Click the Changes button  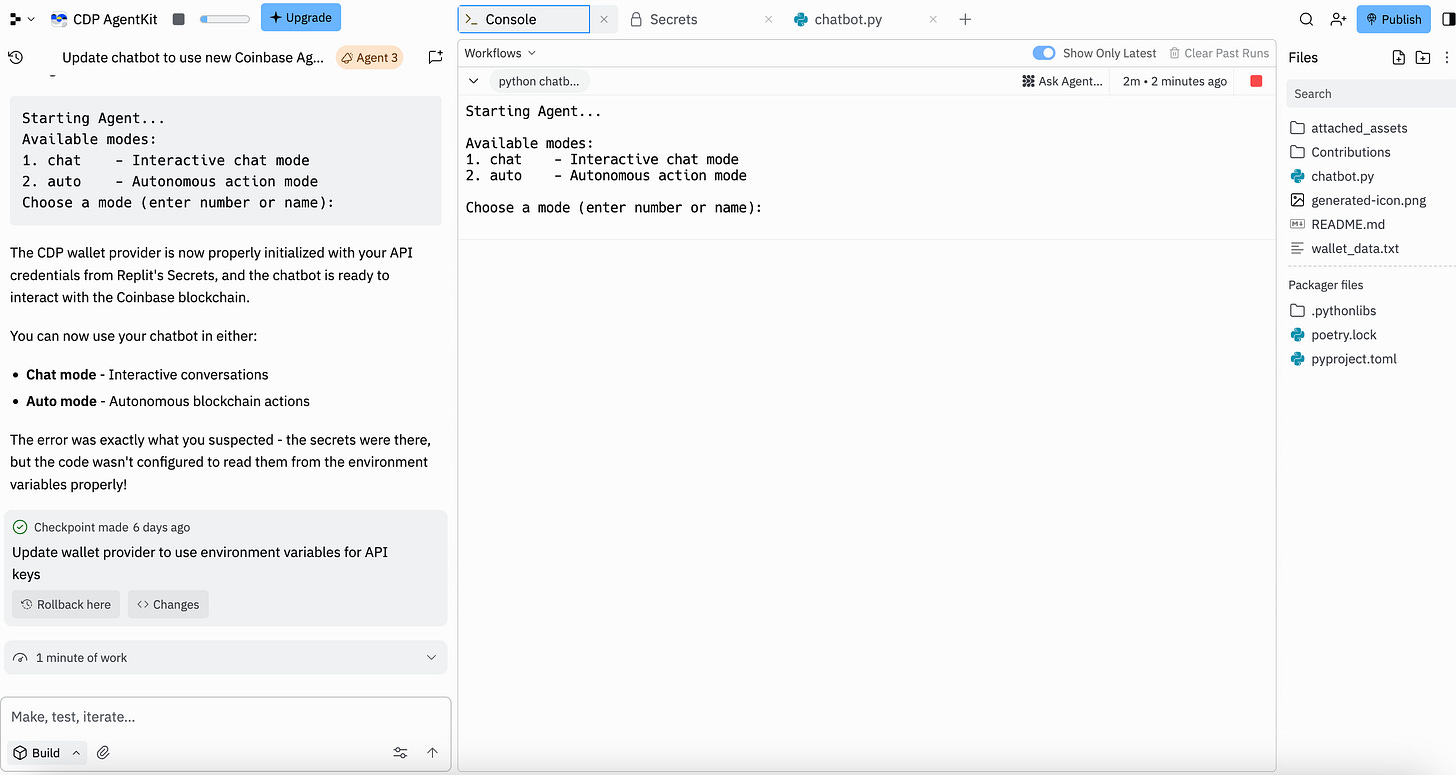(x=168, y=604)
